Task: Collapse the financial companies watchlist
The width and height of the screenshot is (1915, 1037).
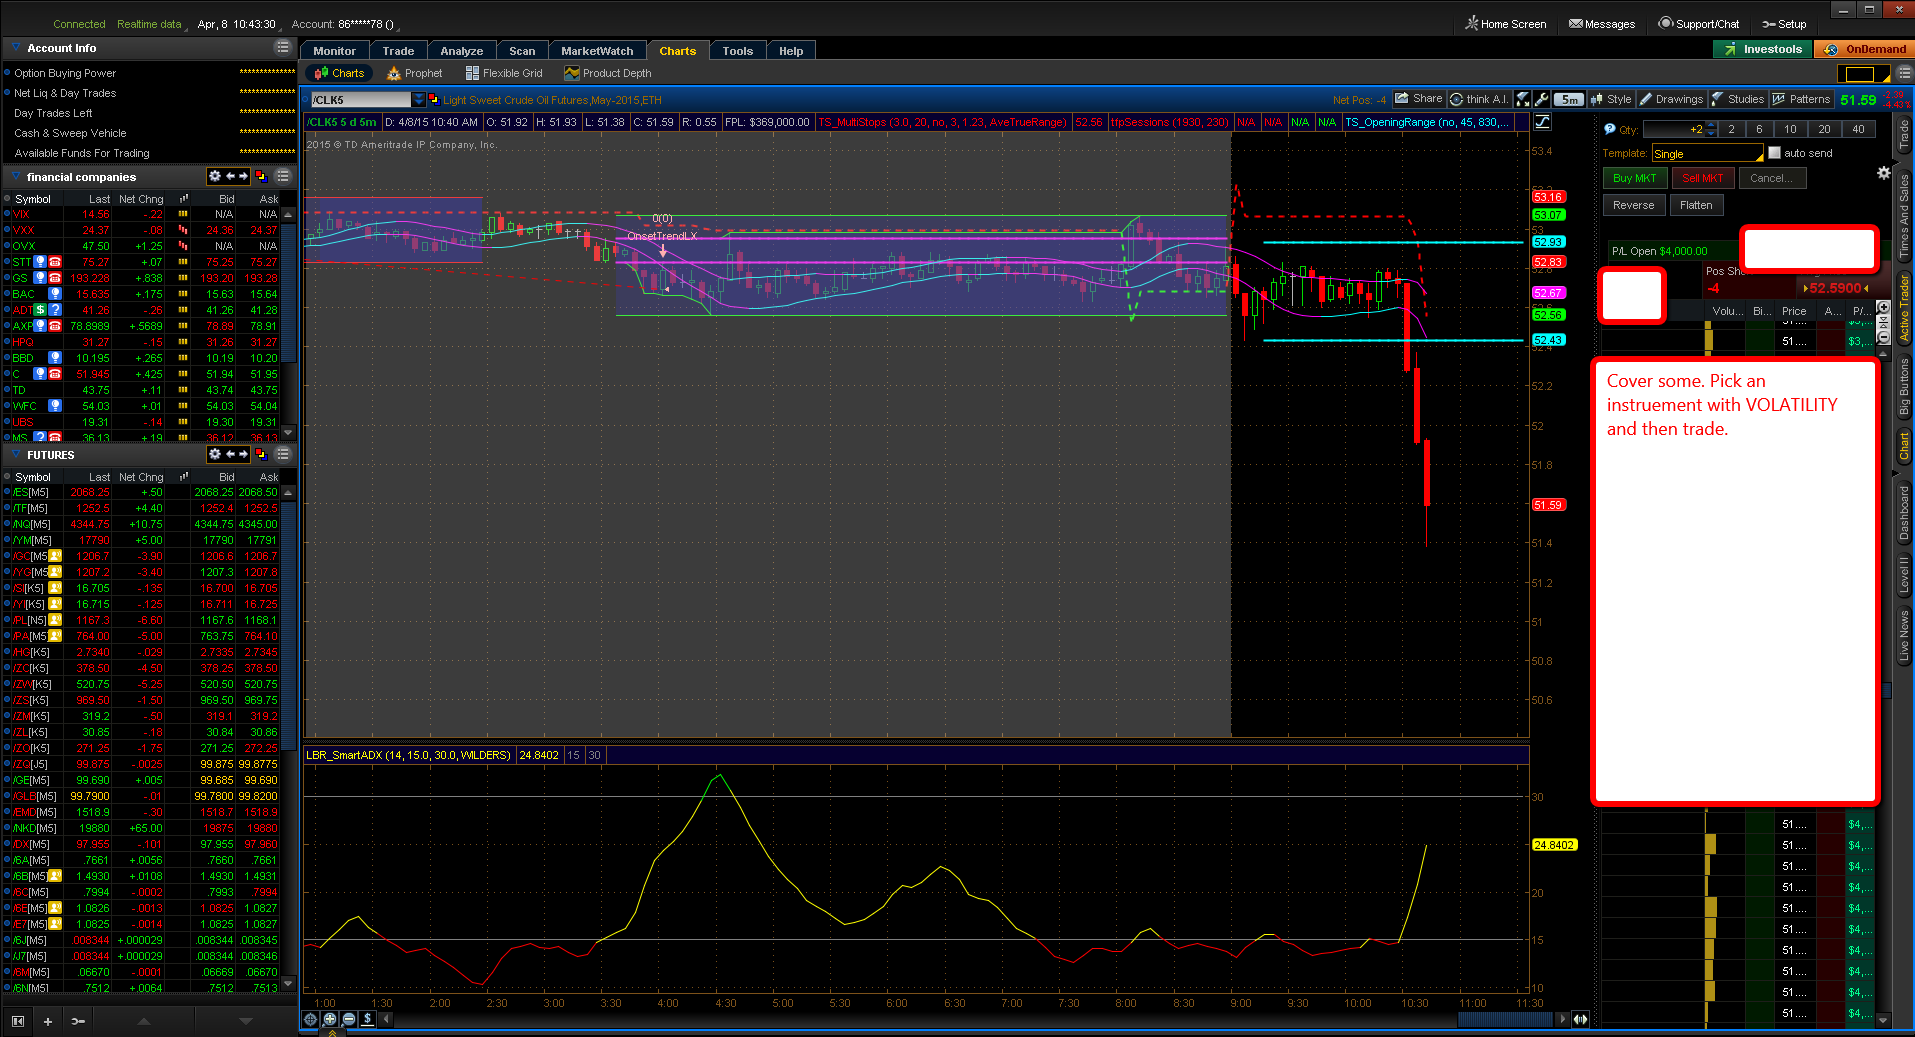Action: pyautogui.click(x=16, y=177)
